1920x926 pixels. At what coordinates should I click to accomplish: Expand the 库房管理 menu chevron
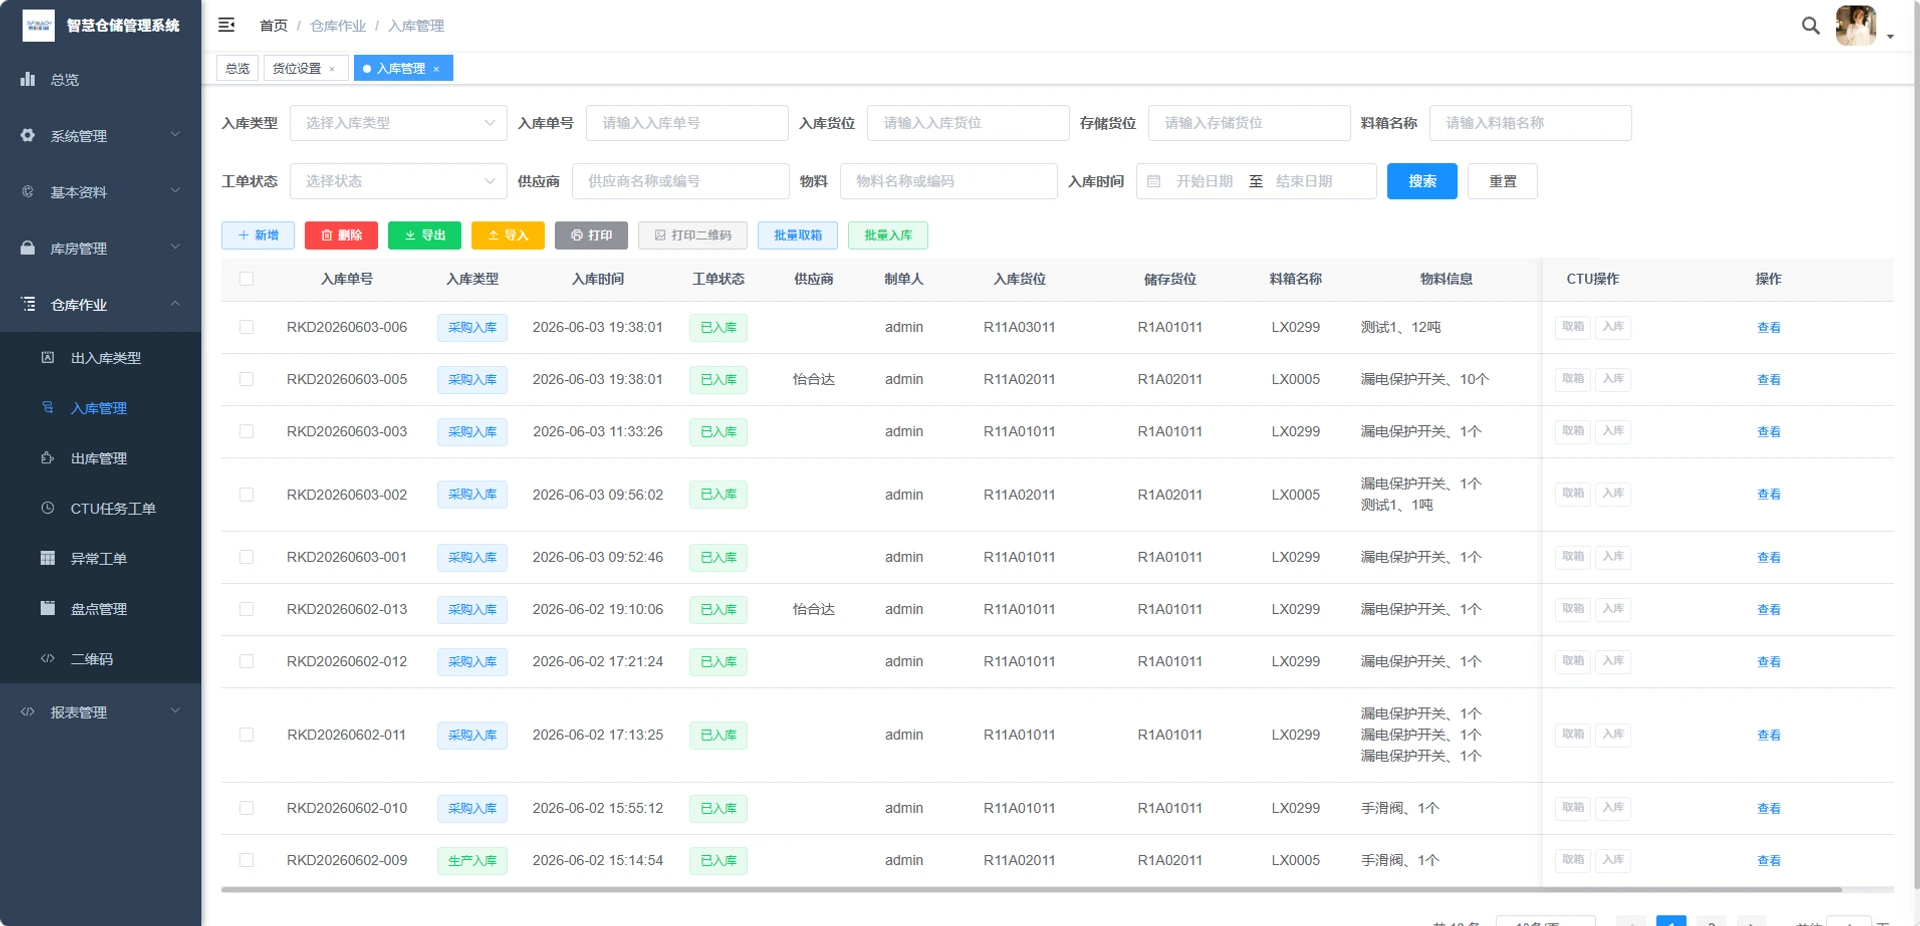[175, 246]
